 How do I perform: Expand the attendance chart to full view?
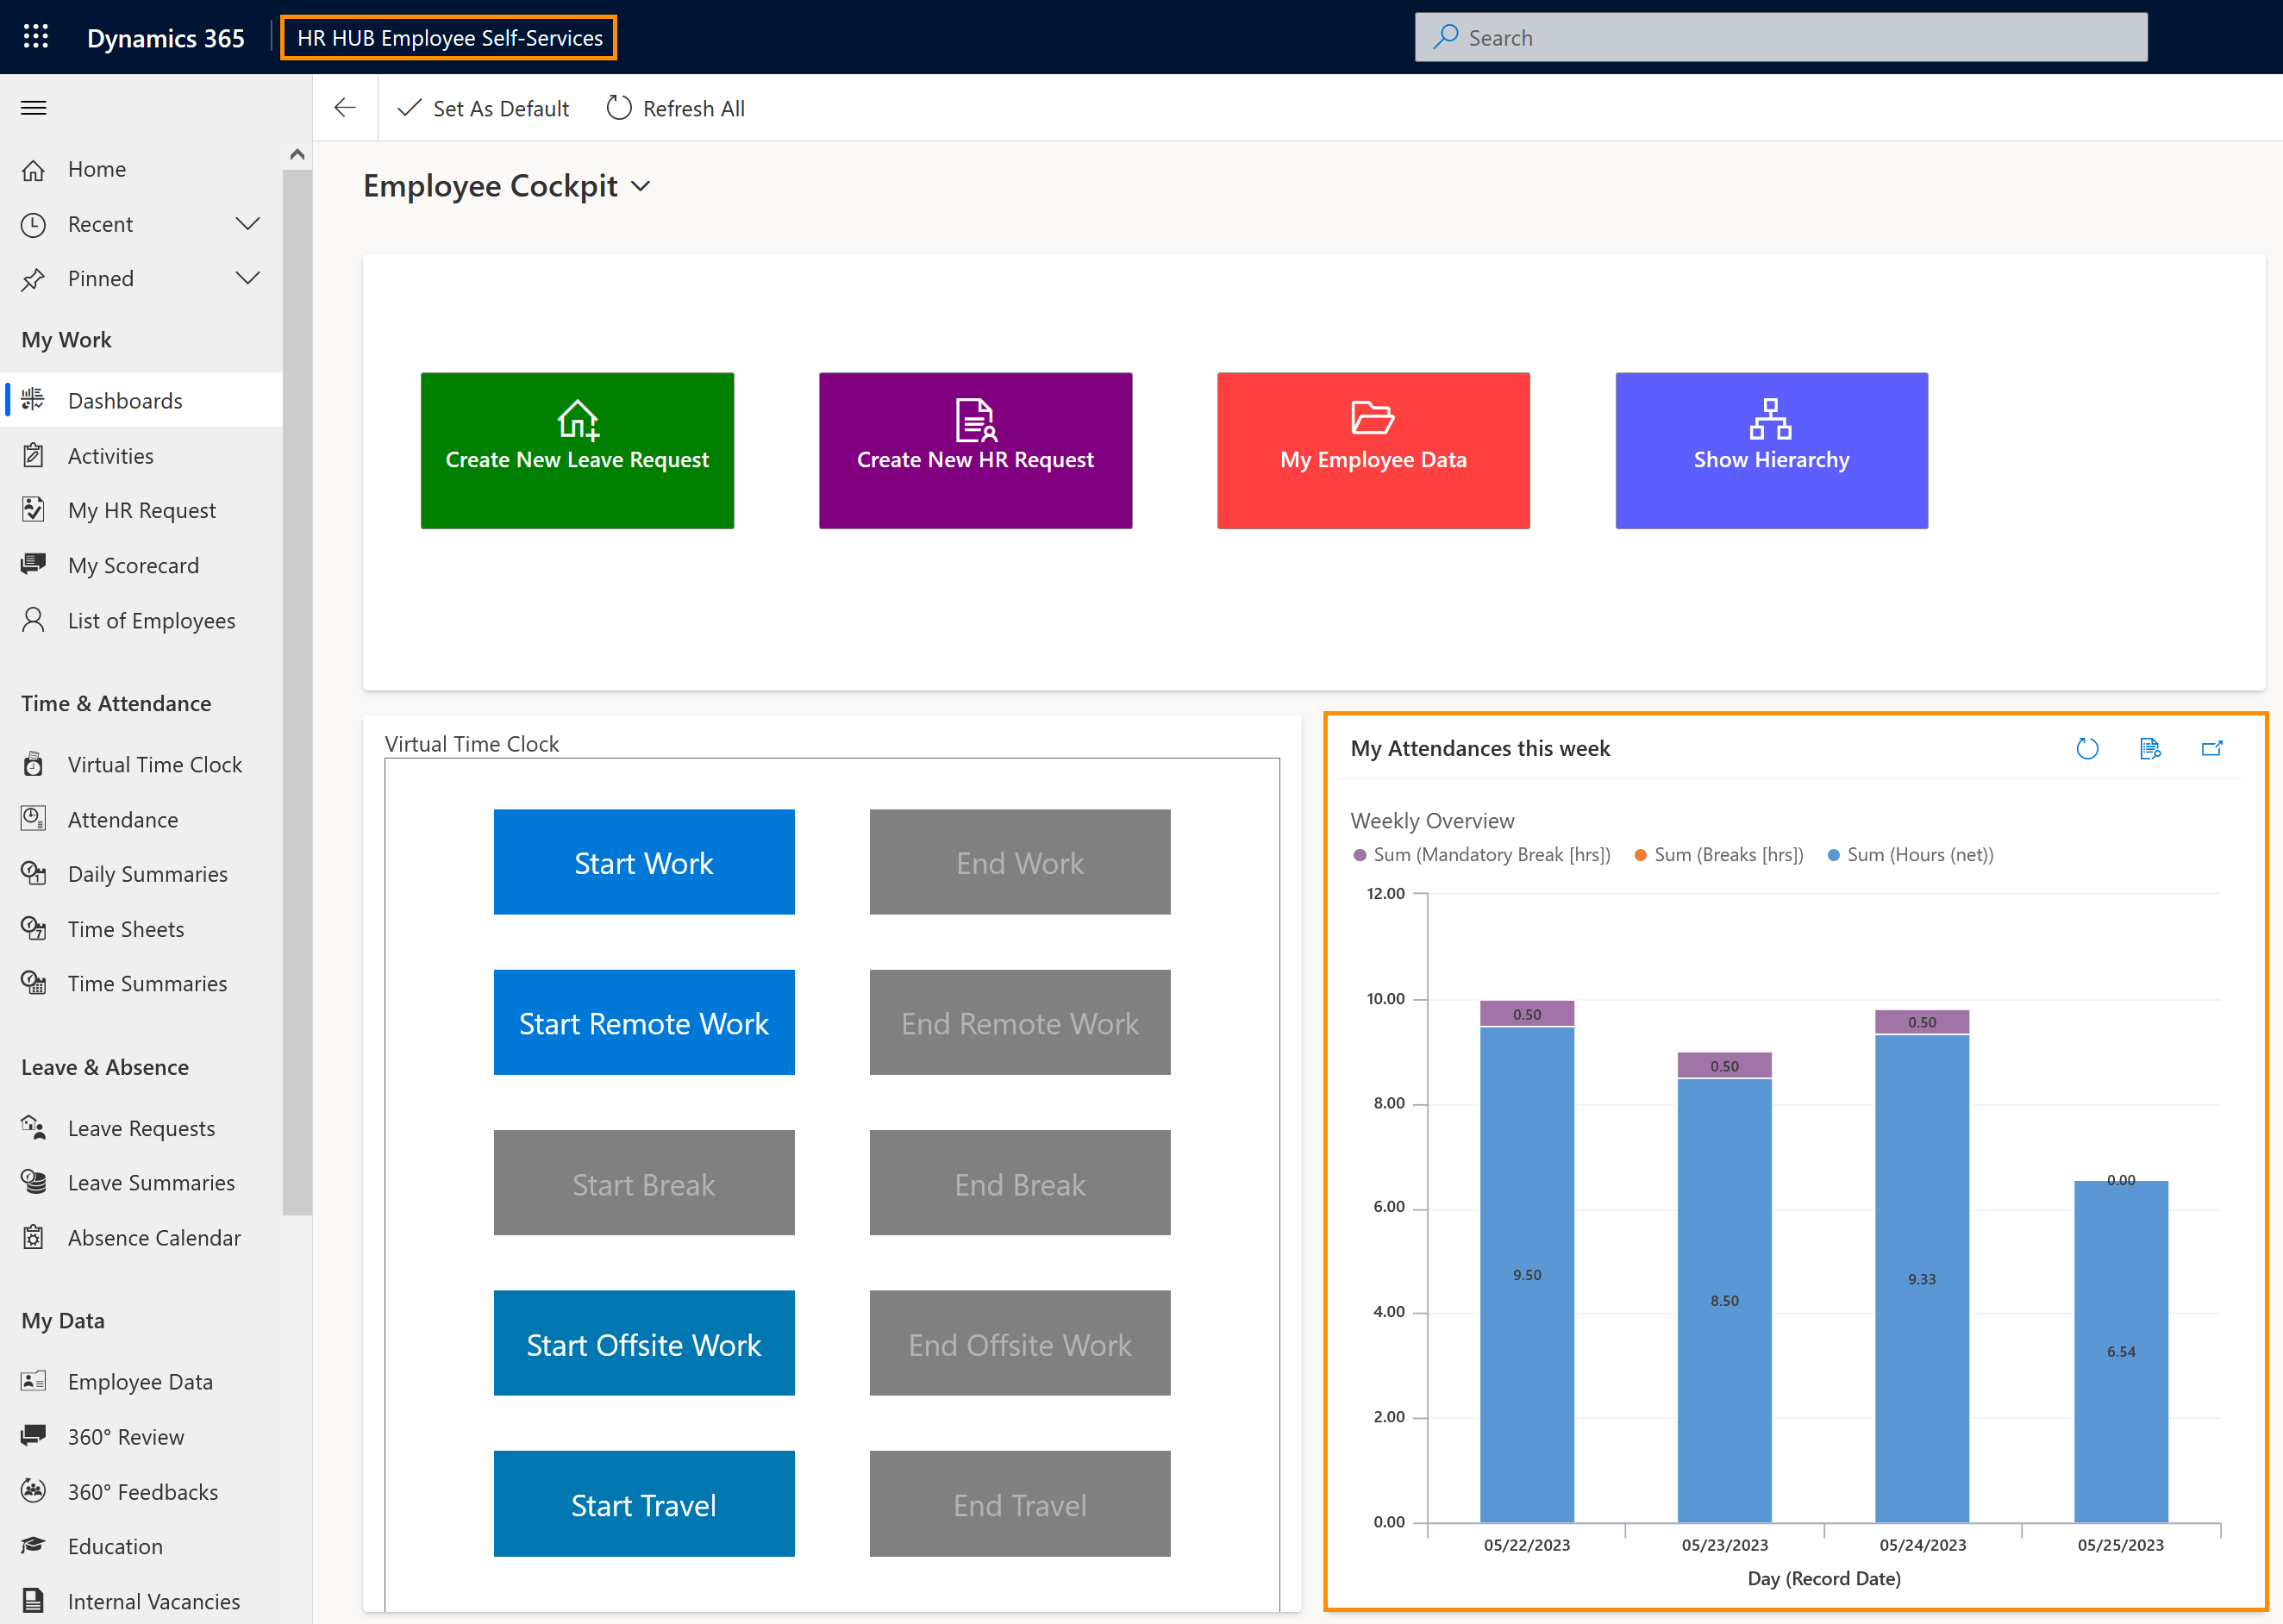pos(2212,749)
